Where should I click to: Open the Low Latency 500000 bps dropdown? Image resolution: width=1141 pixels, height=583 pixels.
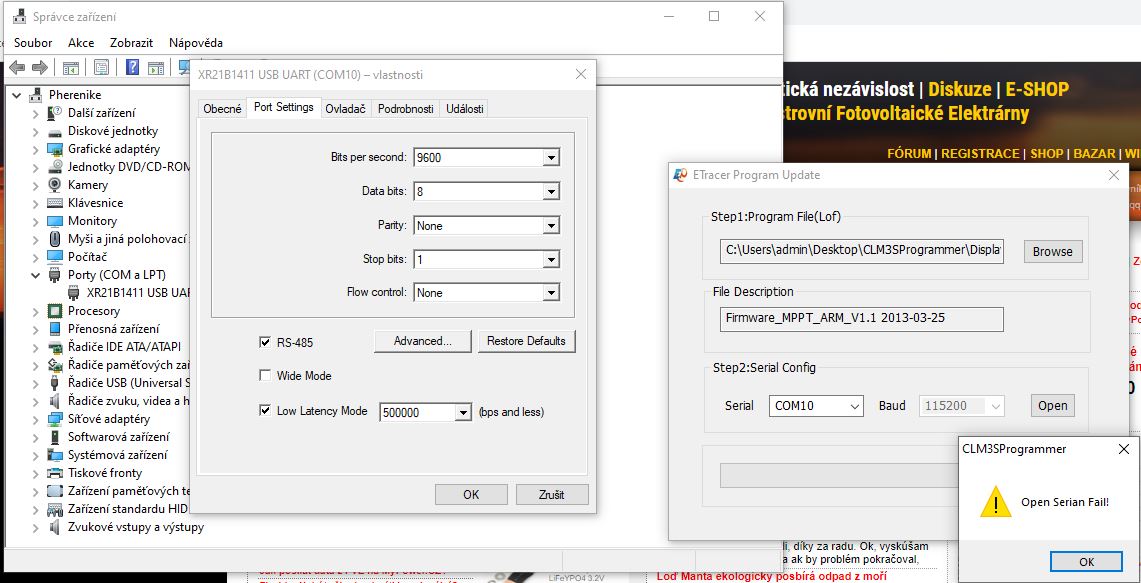(464, 413)
